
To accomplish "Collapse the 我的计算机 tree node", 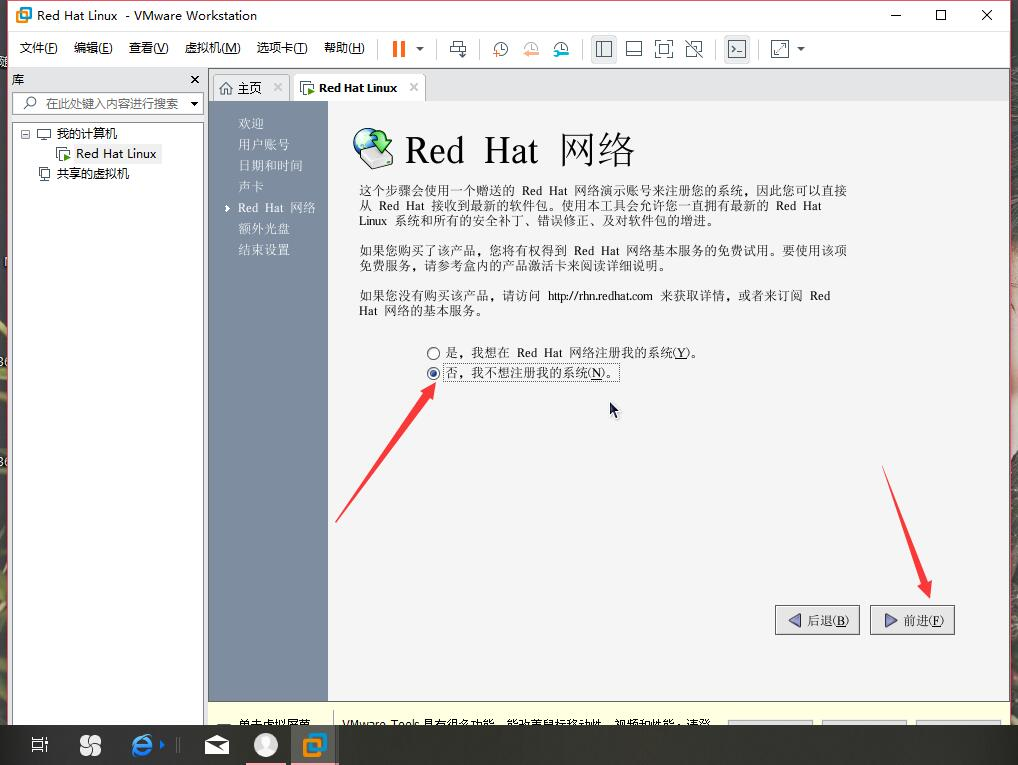I will click(x=25, y=134).
